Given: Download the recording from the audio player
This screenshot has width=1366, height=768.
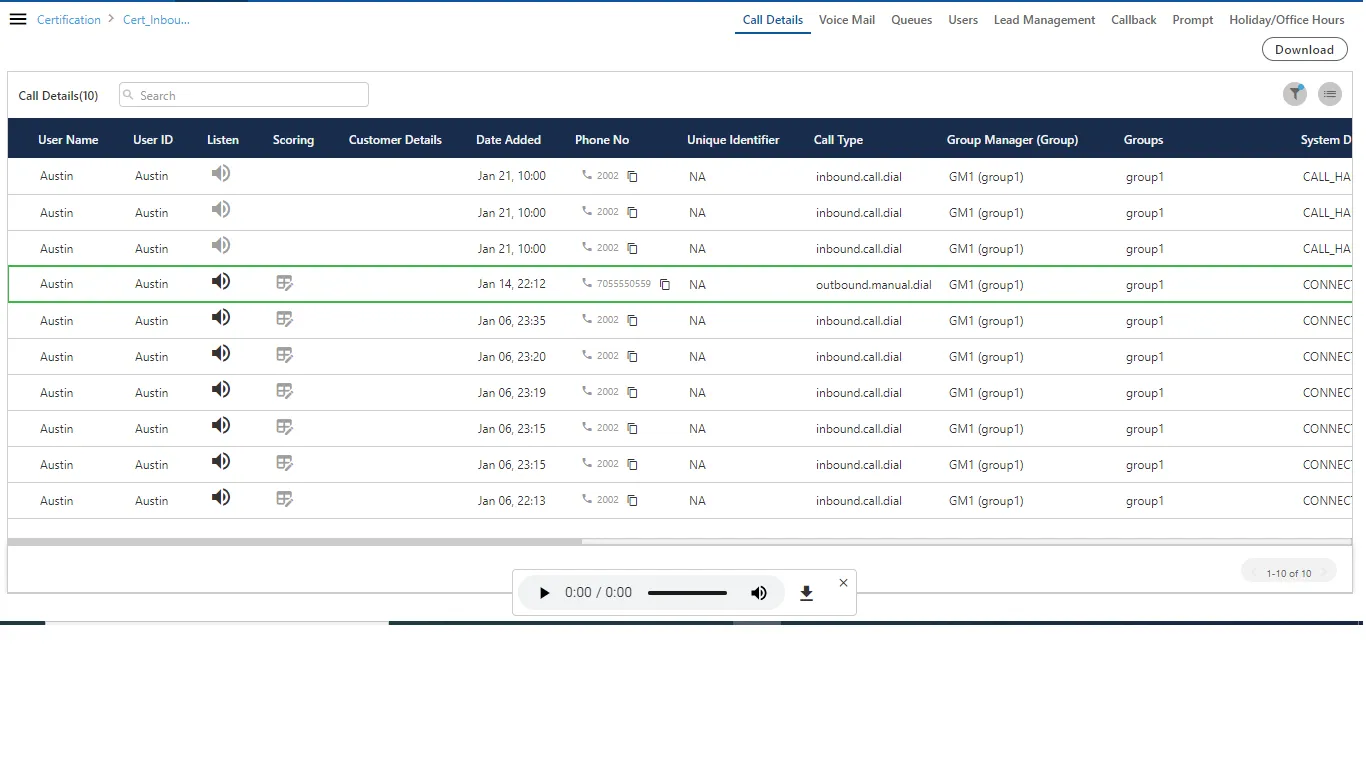Looking at the screenshot, I should click(x=807, y=593).
